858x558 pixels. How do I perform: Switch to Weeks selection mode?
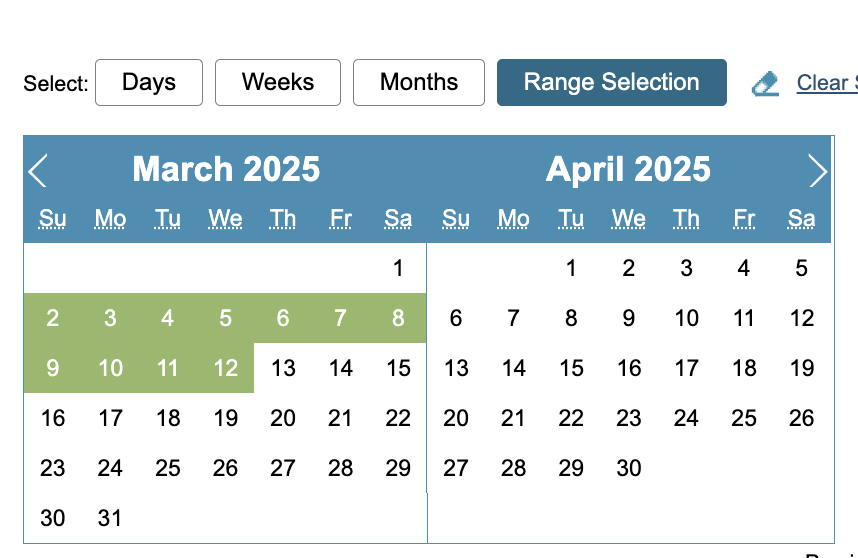278,82
